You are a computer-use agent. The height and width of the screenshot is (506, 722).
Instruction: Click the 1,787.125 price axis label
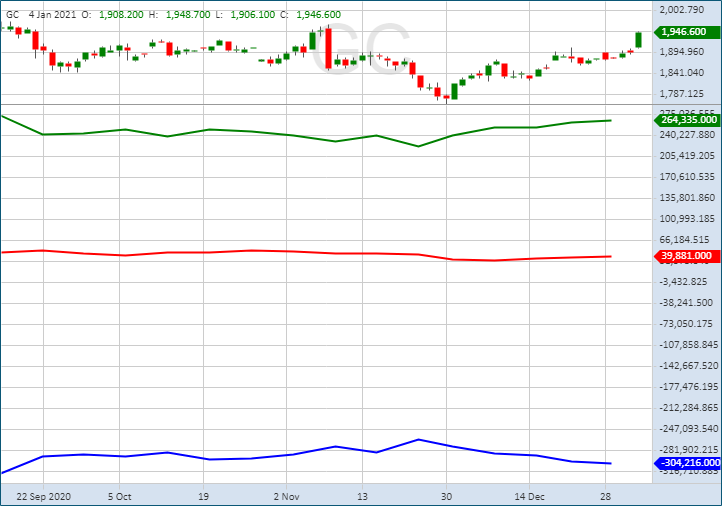[682, 94]
